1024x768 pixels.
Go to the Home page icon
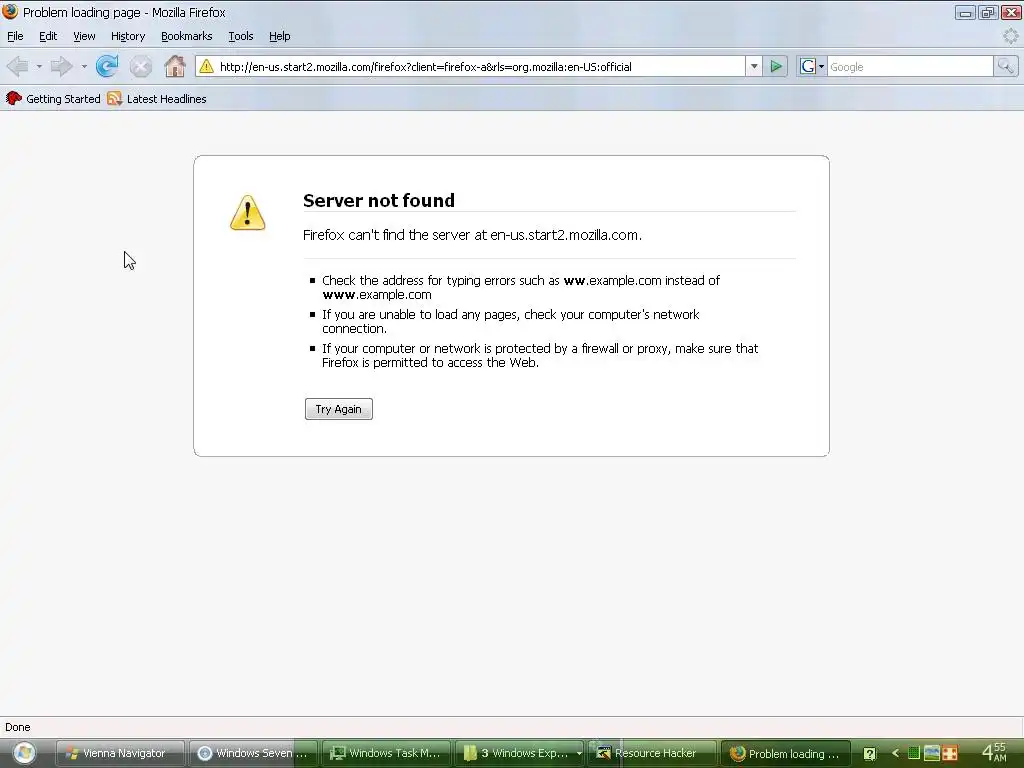coord(174,66)
